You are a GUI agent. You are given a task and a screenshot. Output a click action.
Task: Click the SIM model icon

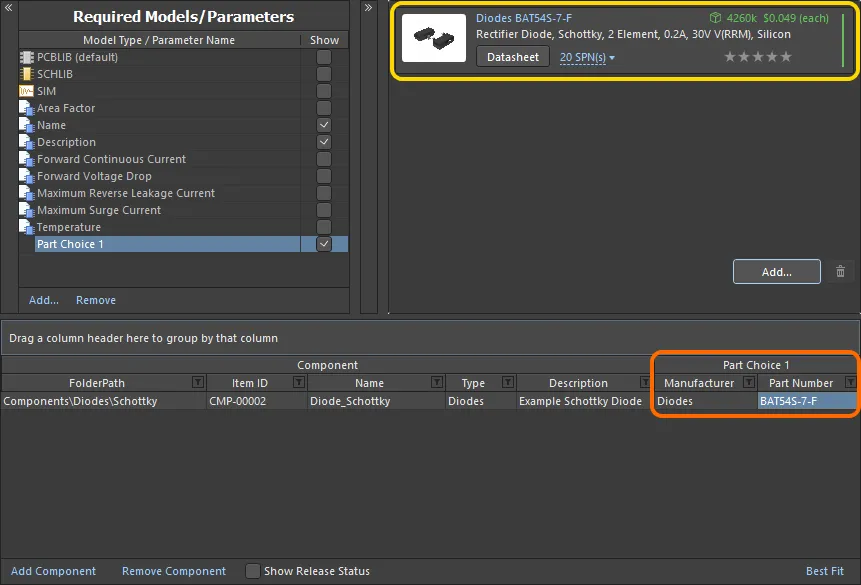[26, 91]
